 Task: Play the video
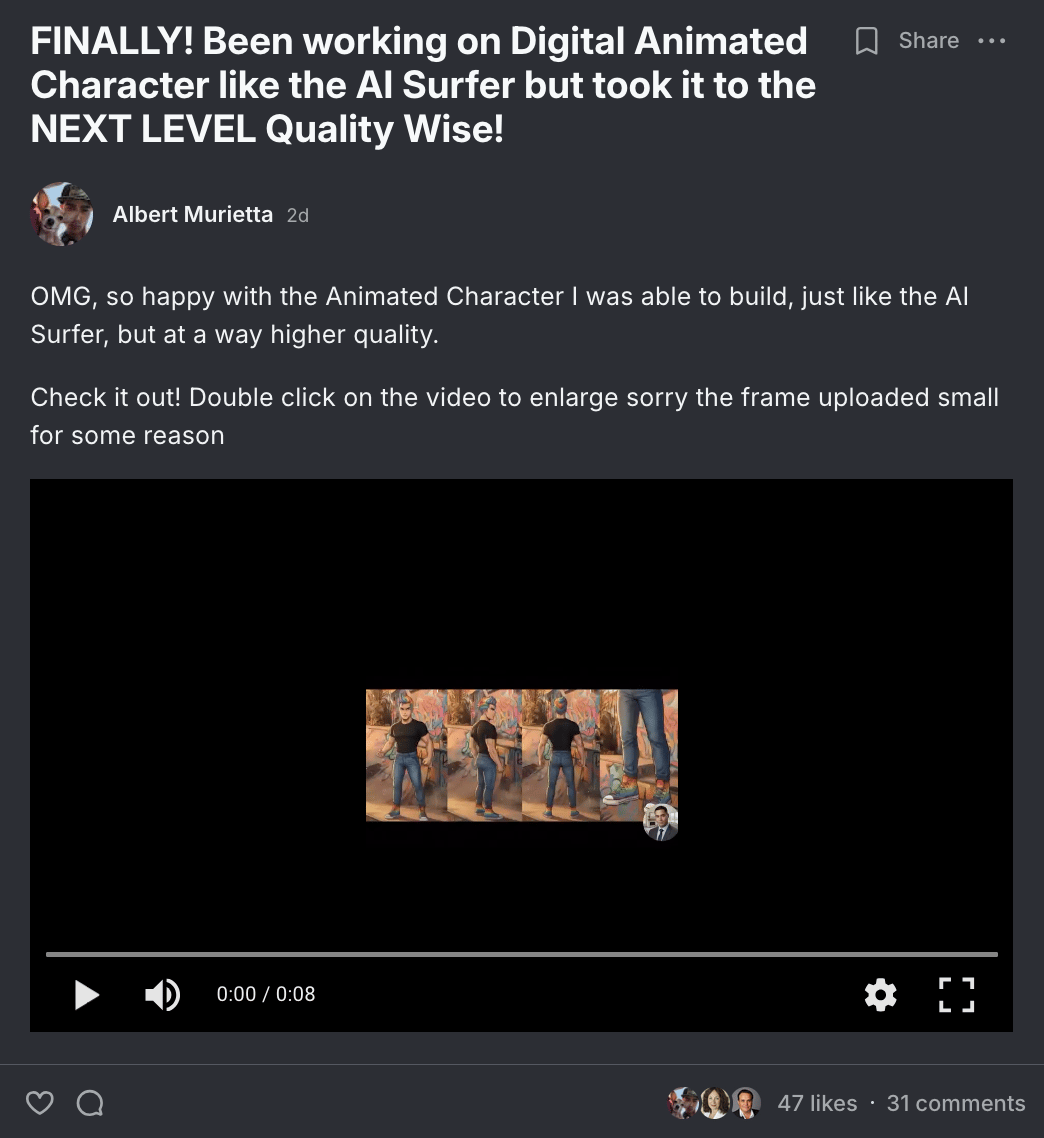pos(86,994)
